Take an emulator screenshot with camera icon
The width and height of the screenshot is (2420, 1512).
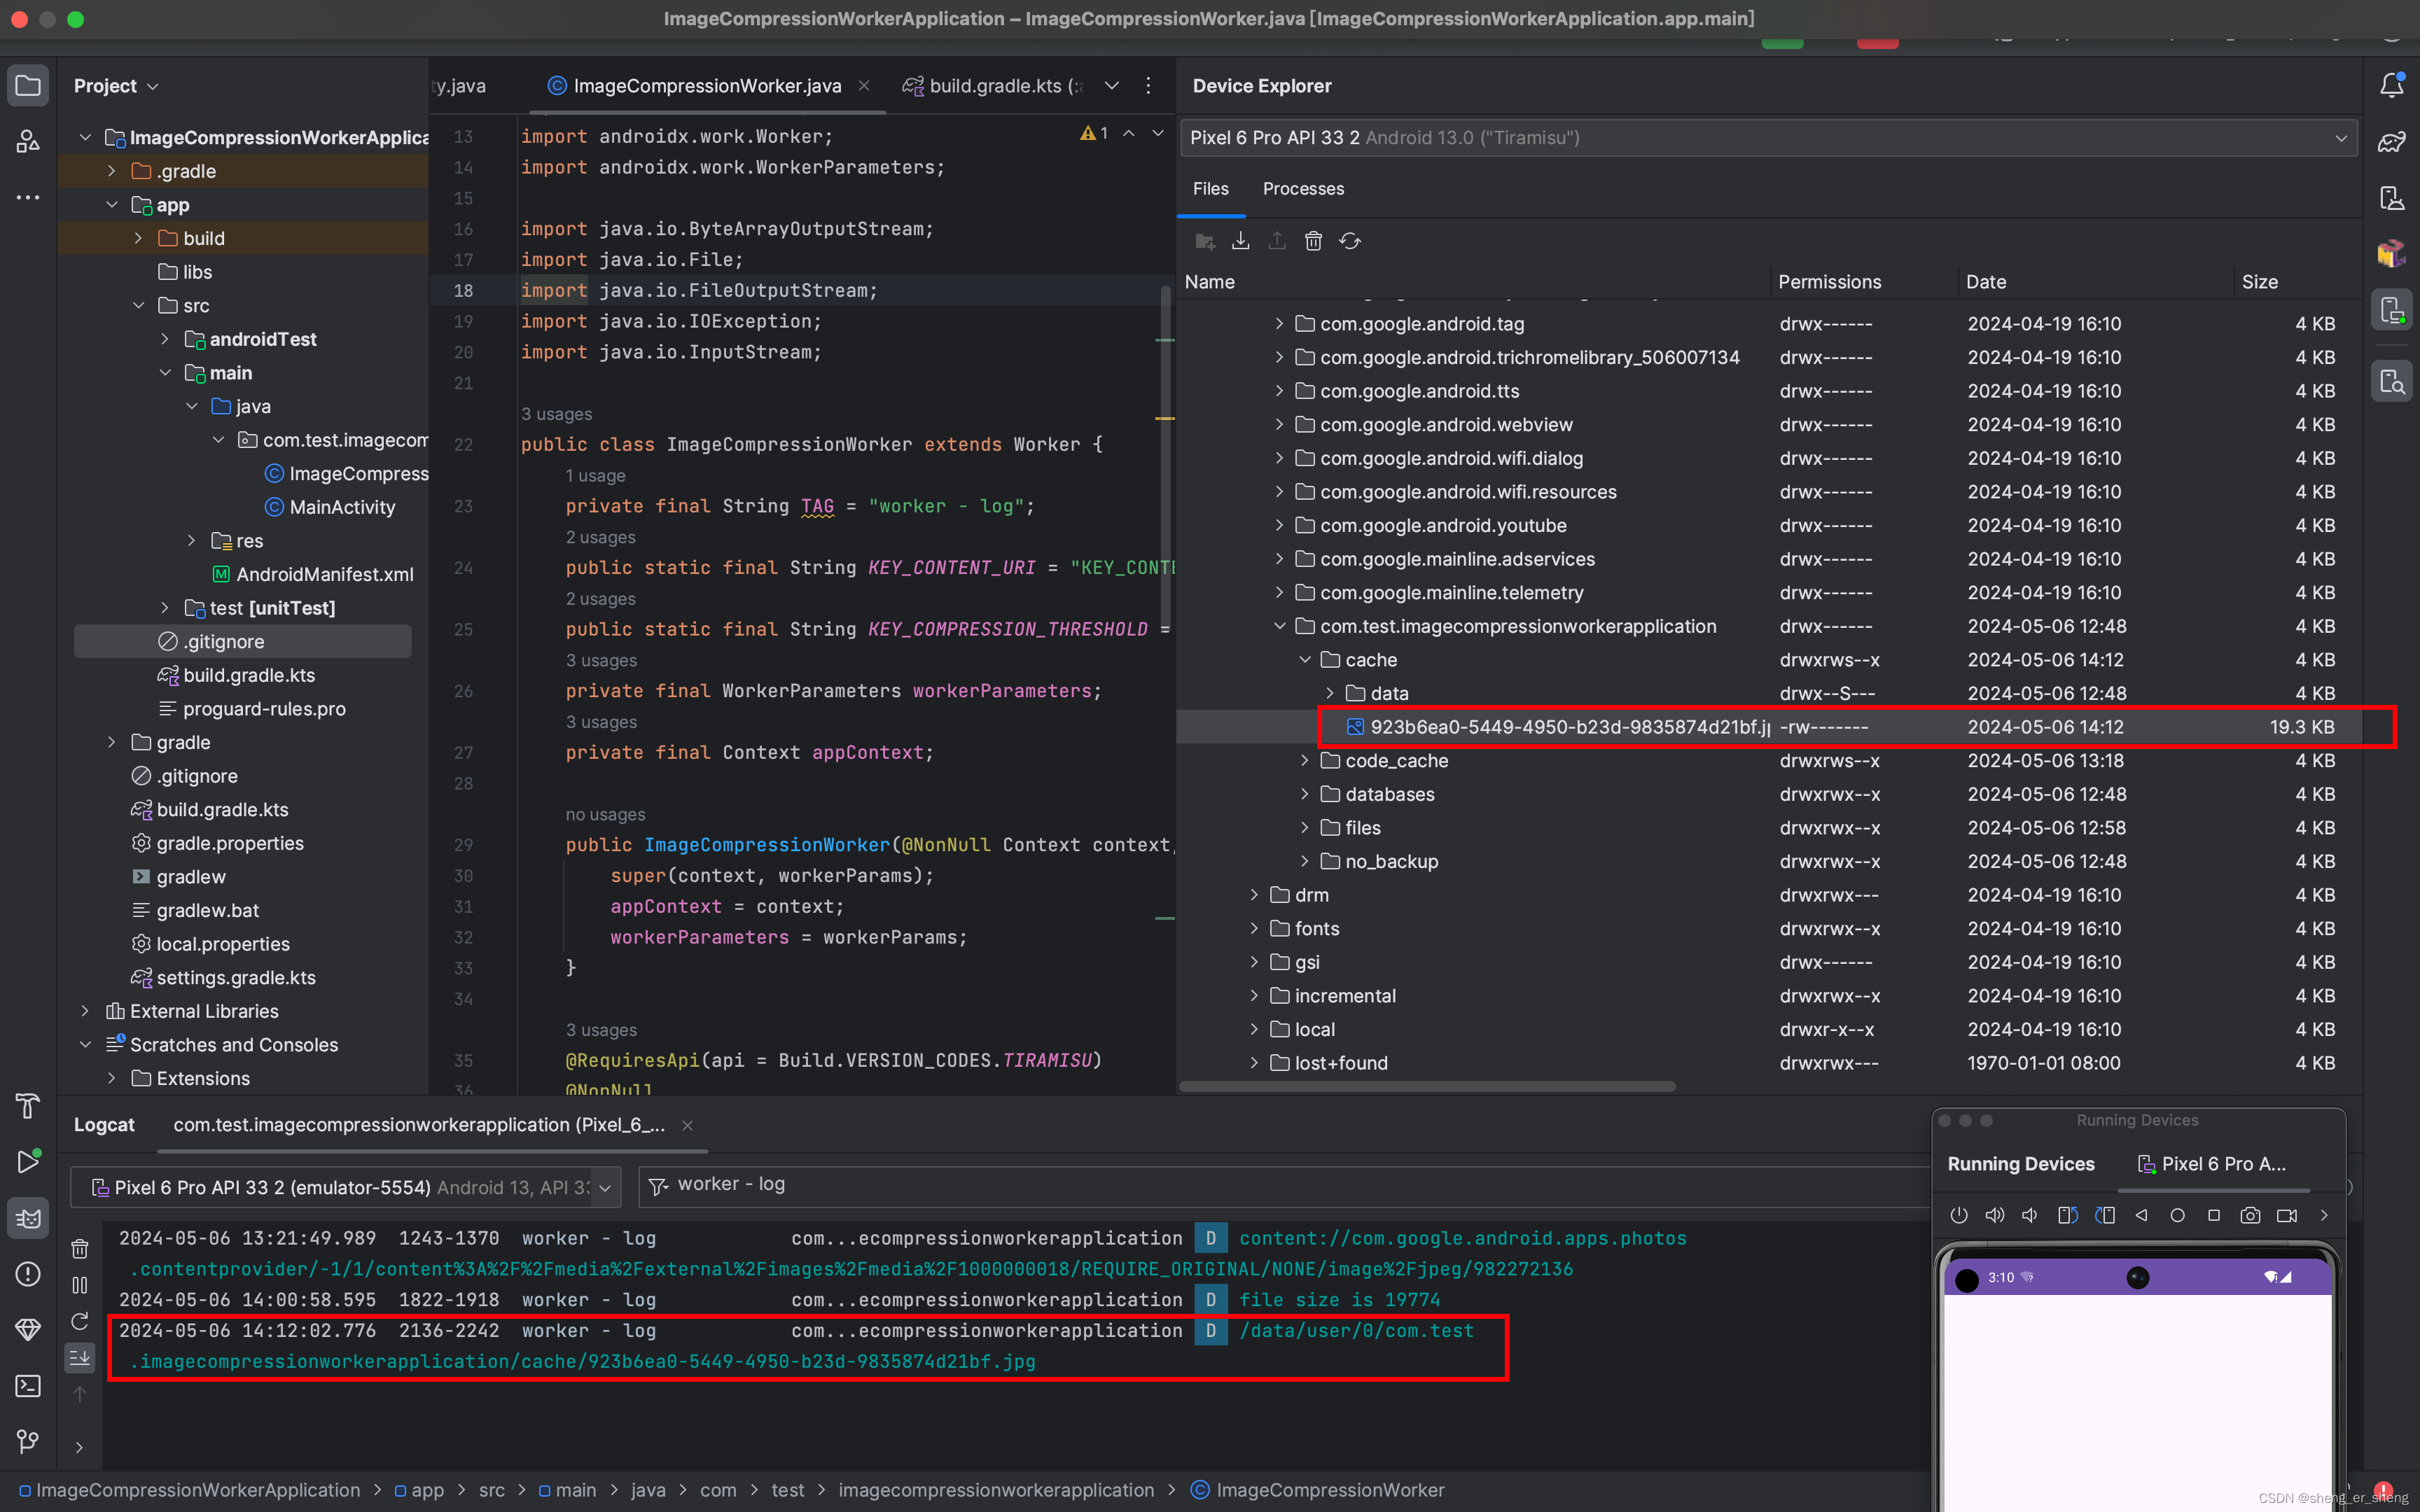coord(2250,1216)
